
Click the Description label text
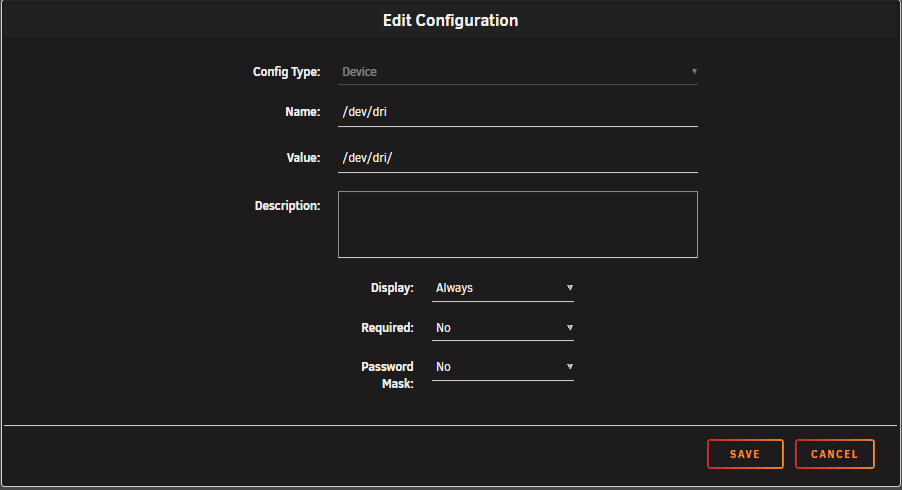[287, 206]
